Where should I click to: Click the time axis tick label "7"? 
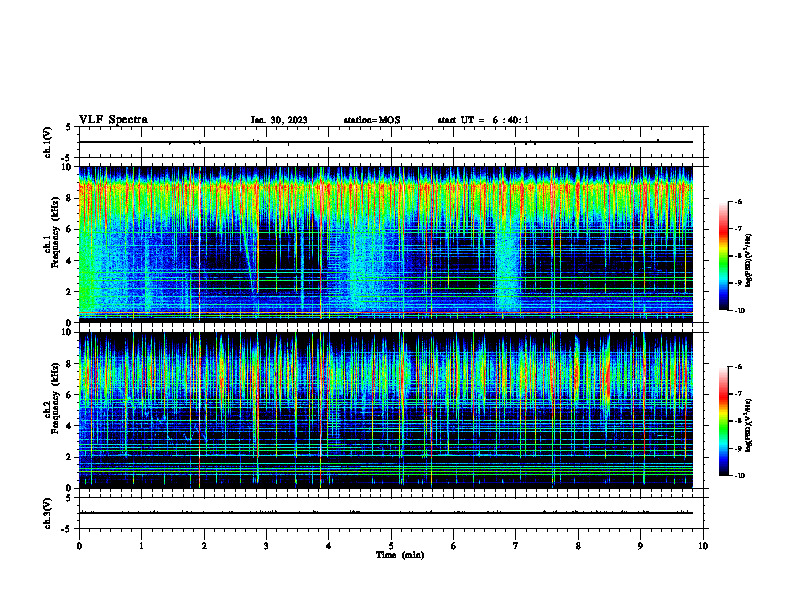[x=516, y=546]
